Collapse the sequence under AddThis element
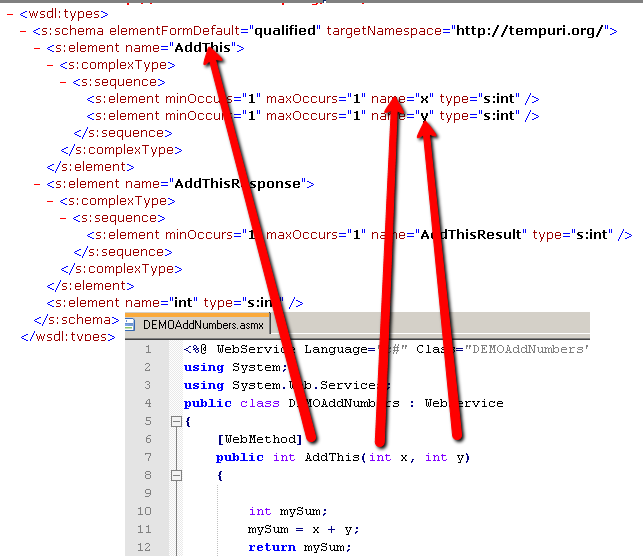 (65, 82)
